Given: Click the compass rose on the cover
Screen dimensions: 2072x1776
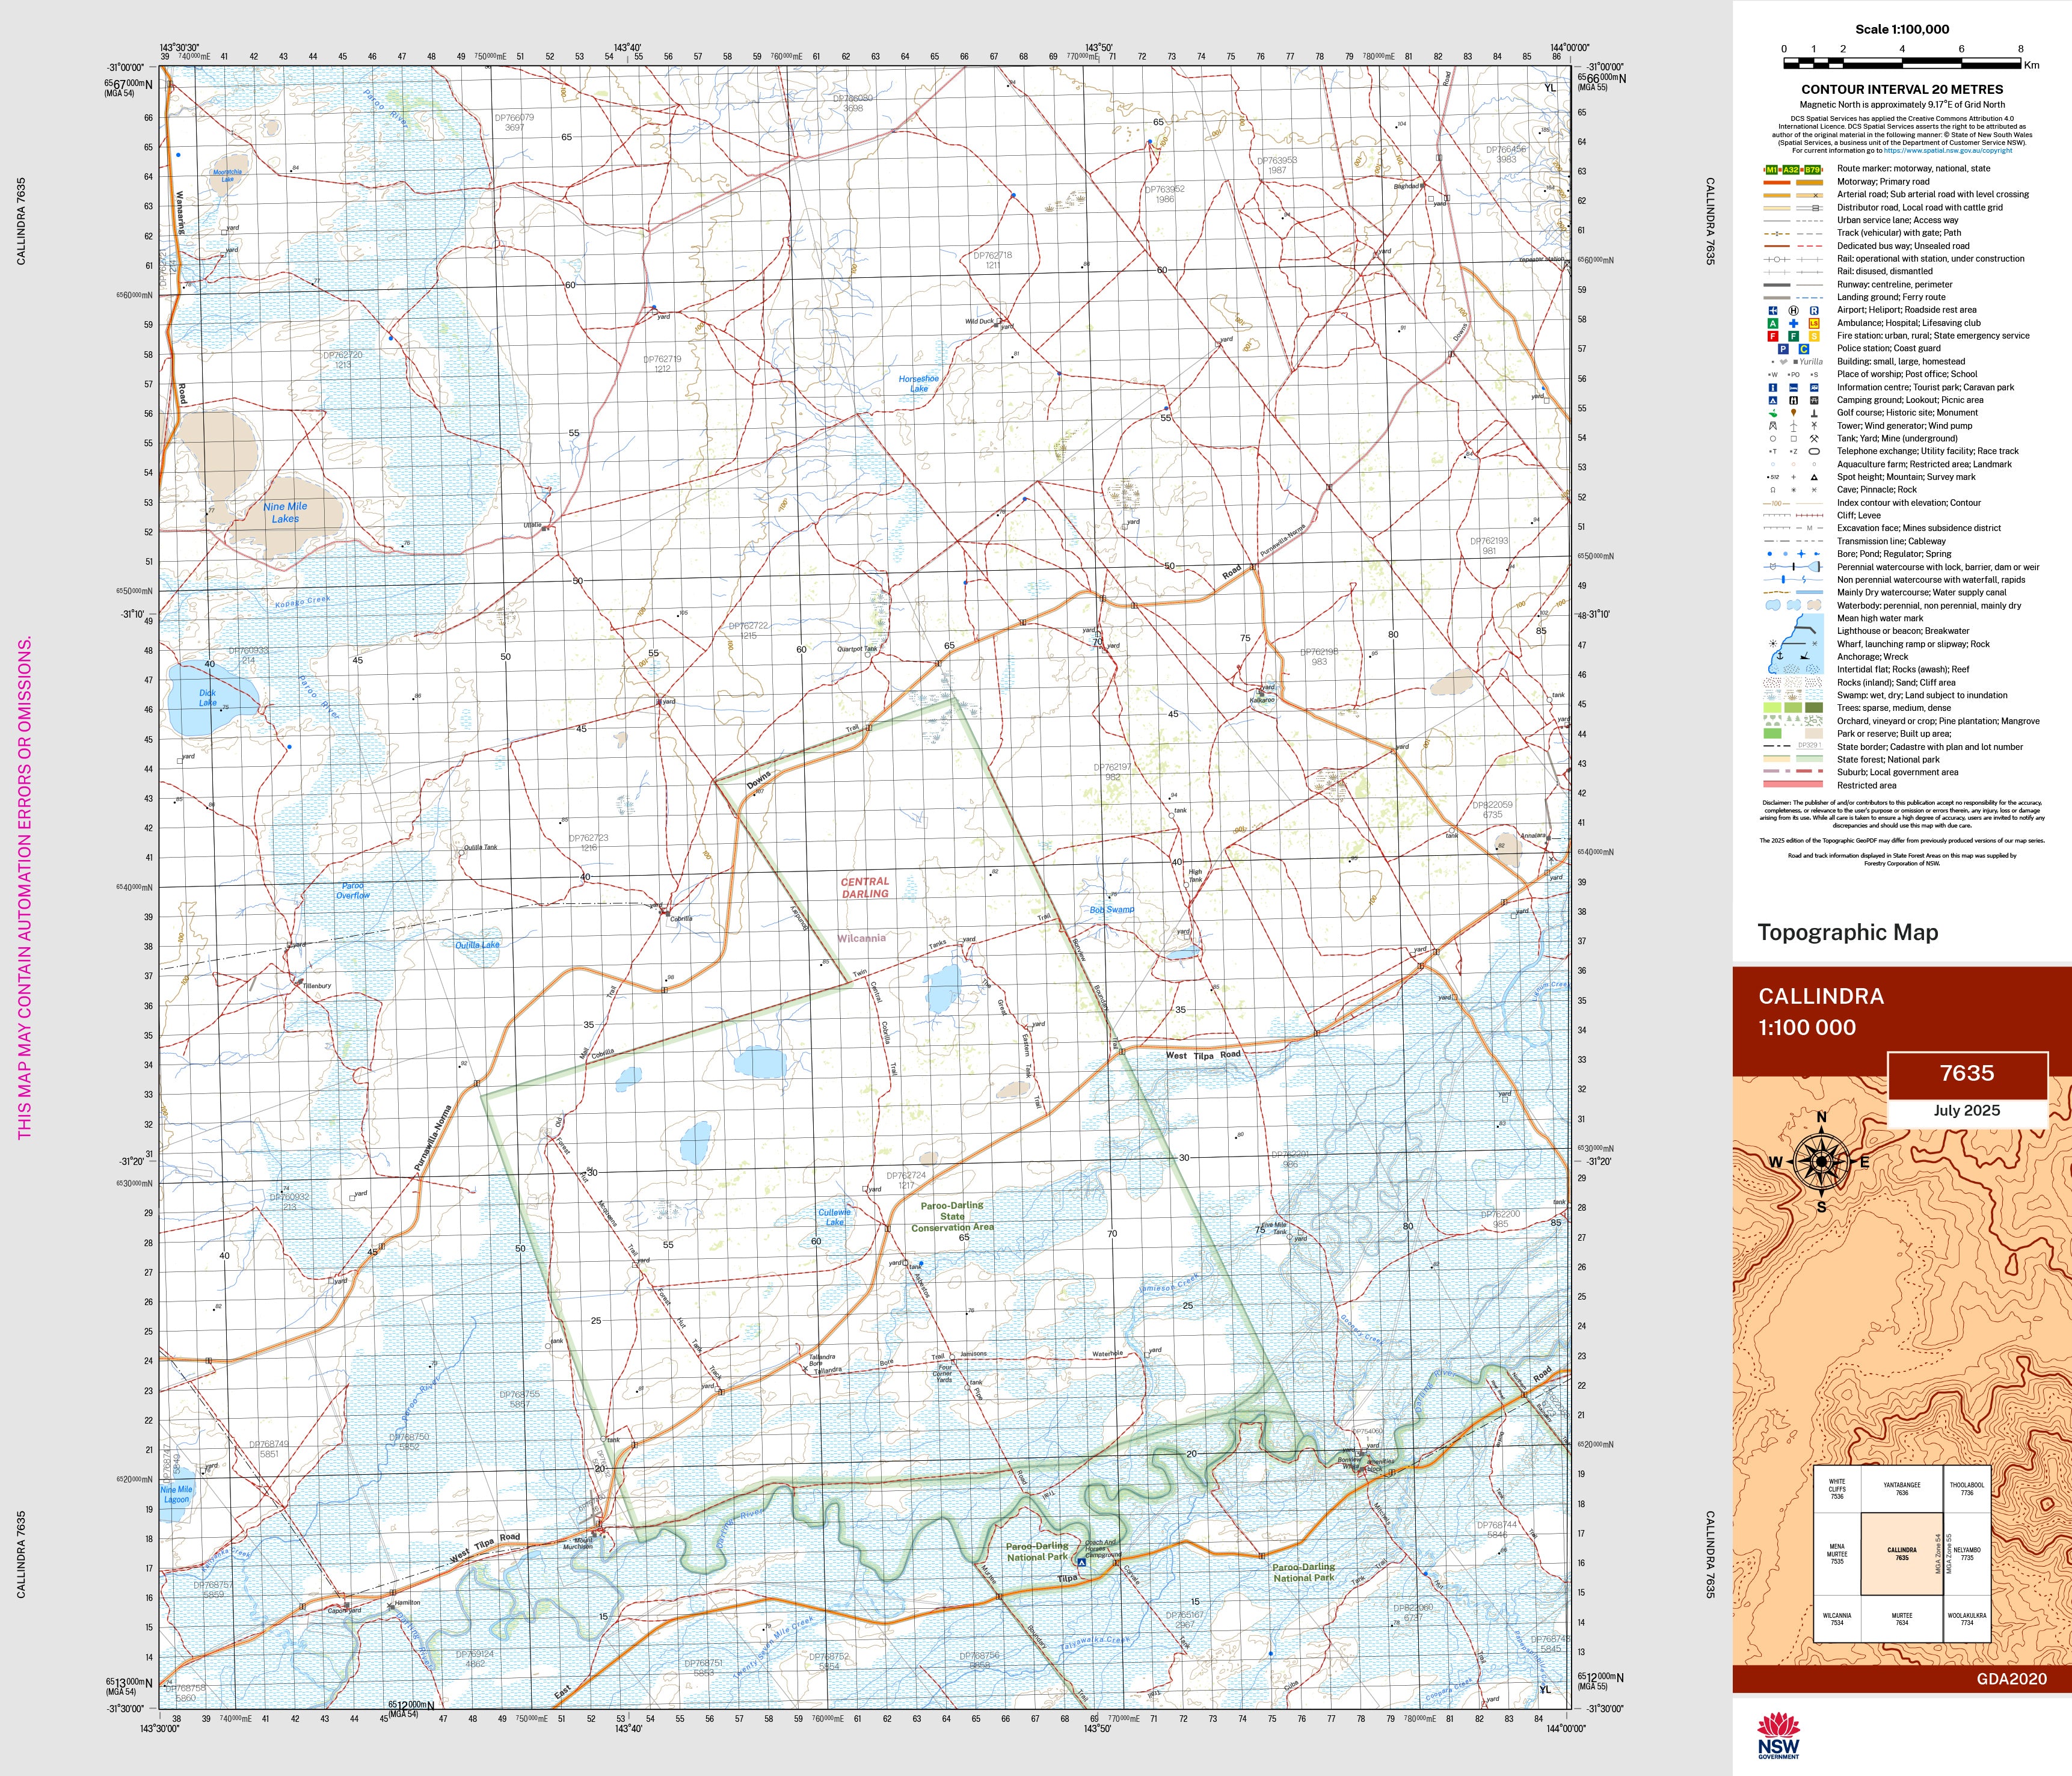Looking at the screenshot, I should click(1821, 1162).
